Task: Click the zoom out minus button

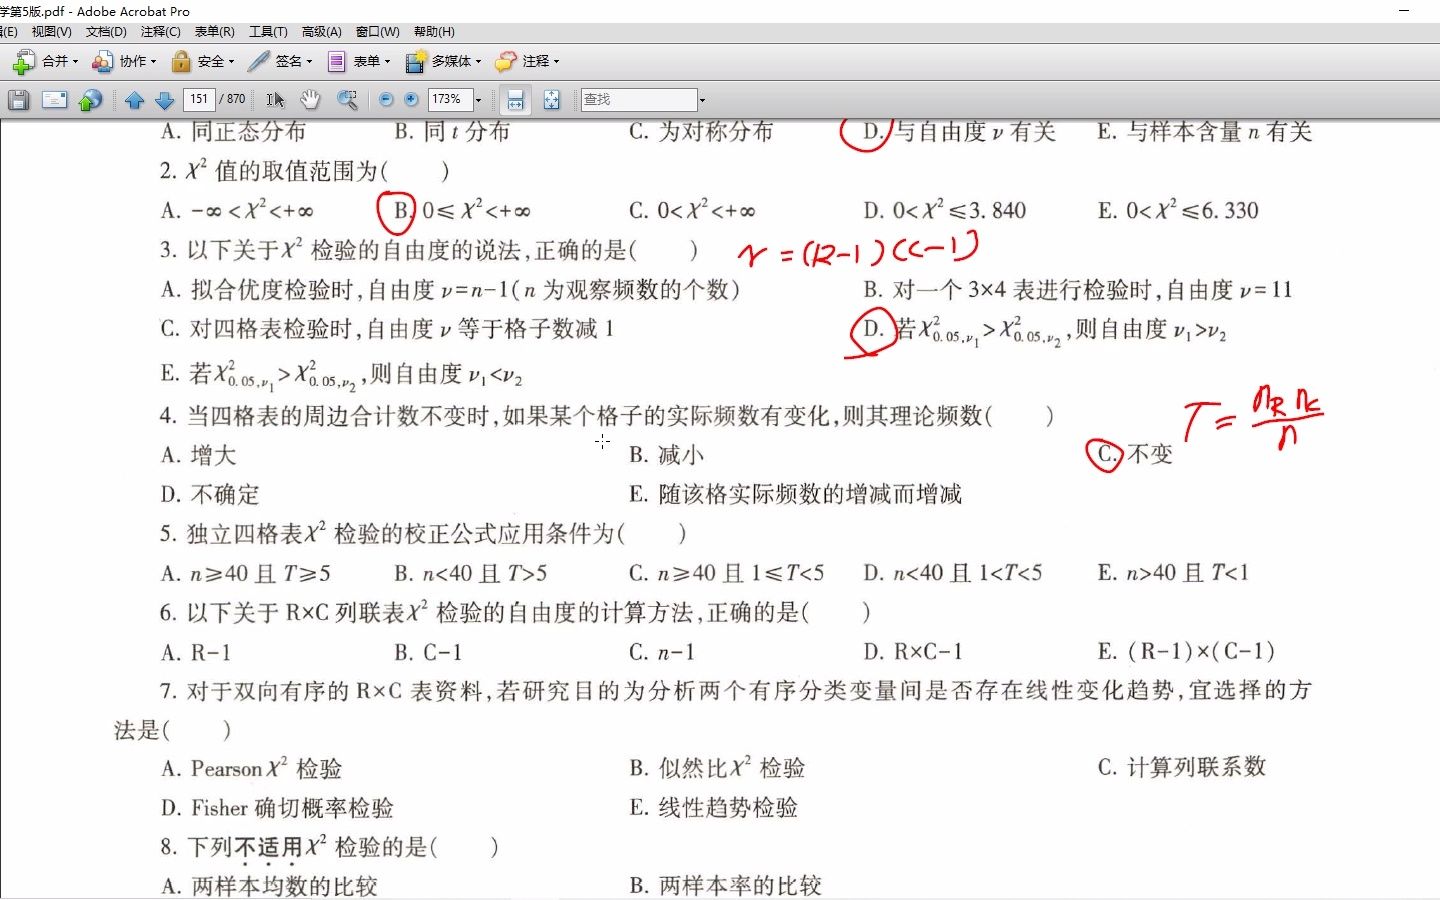Action: coord(386,100)
